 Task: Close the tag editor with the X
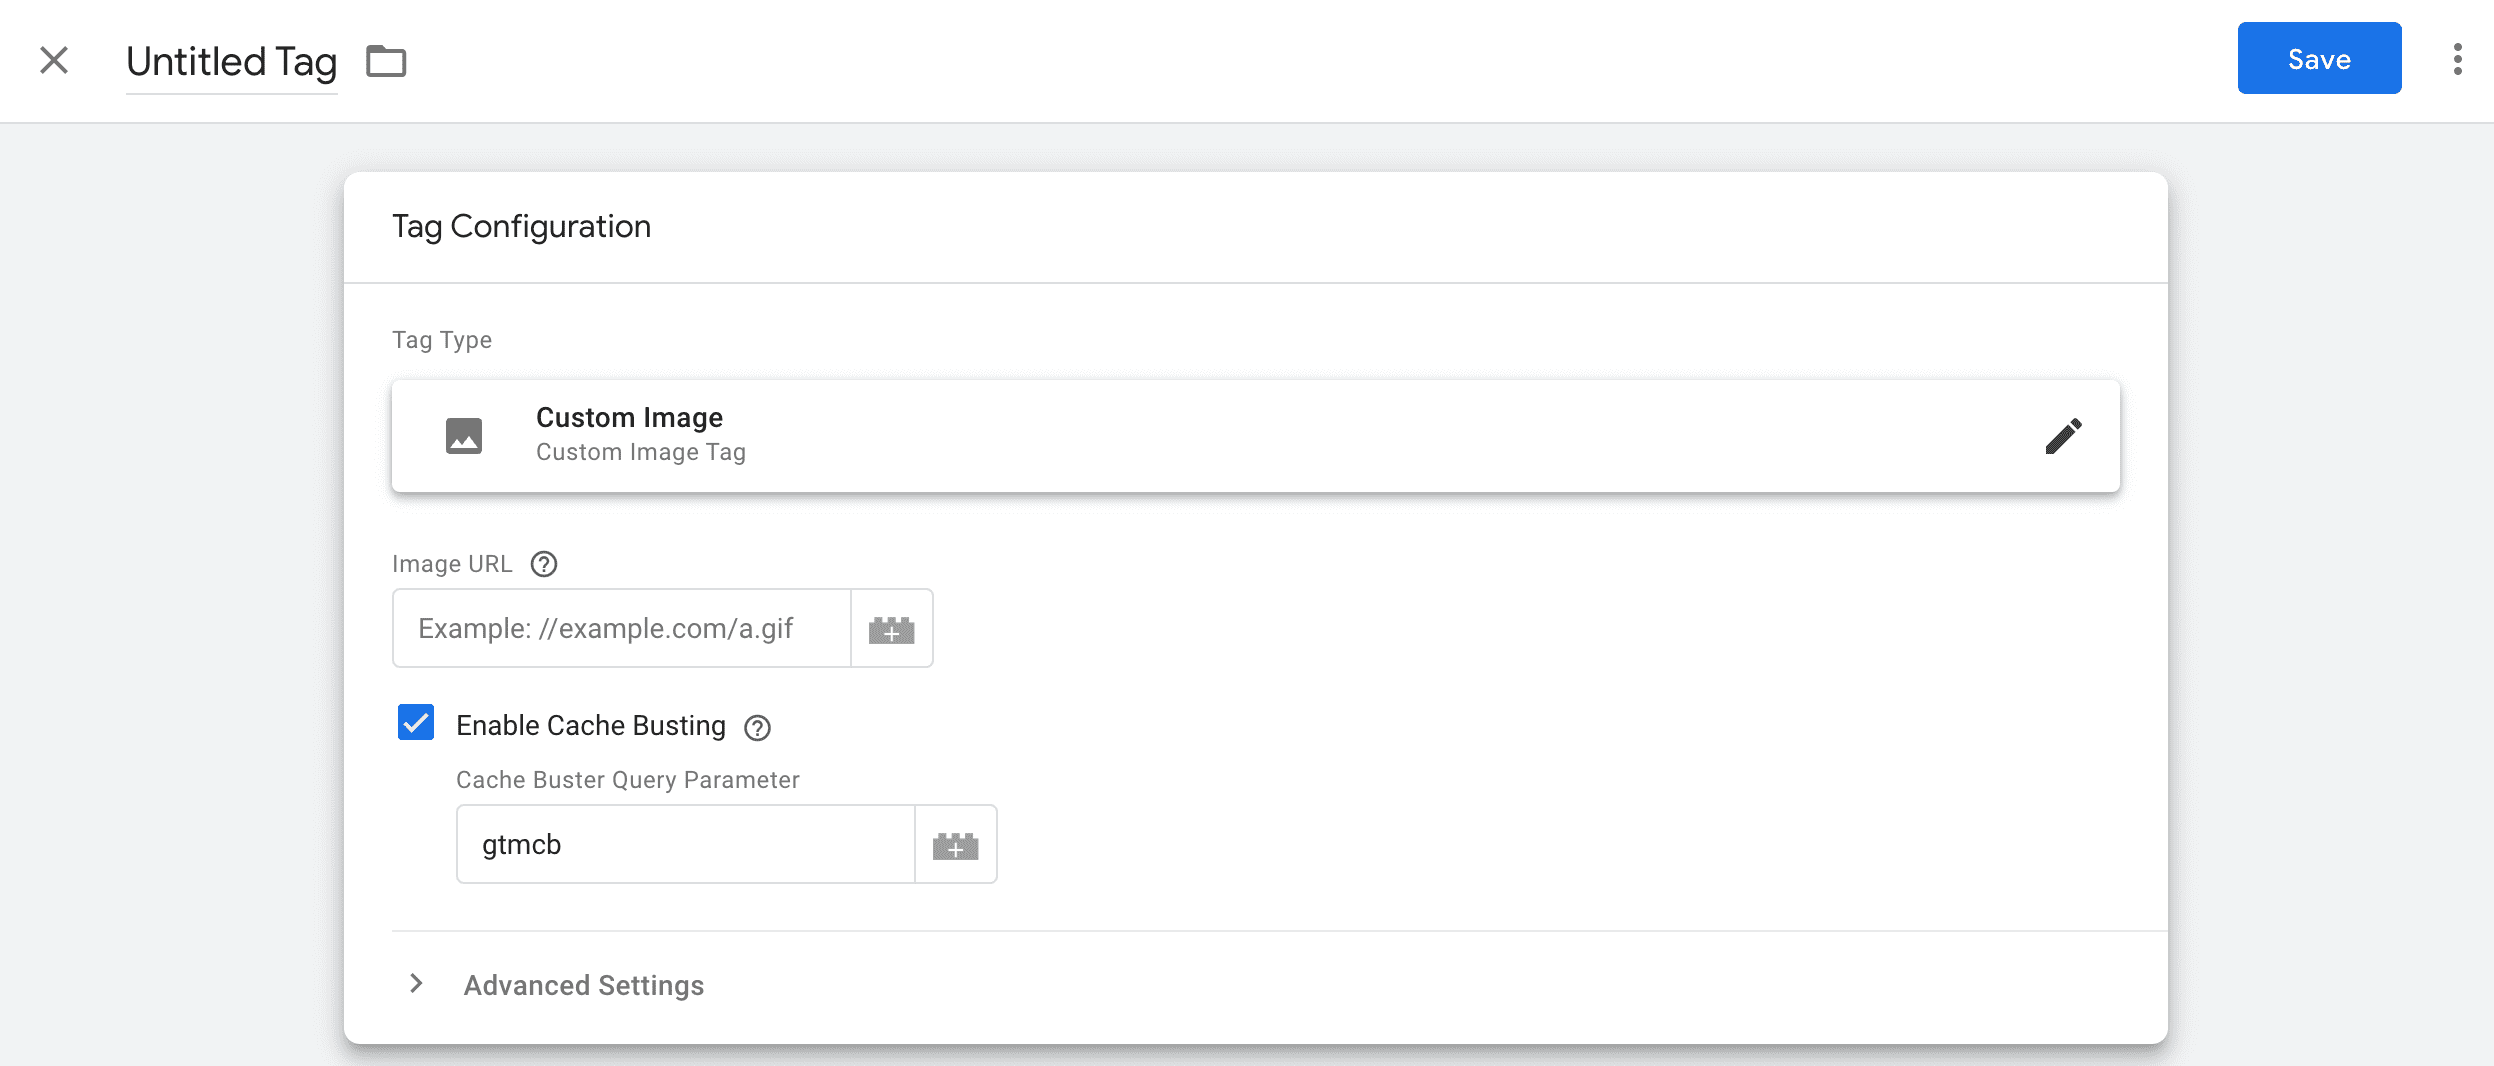tap(55, 60)
